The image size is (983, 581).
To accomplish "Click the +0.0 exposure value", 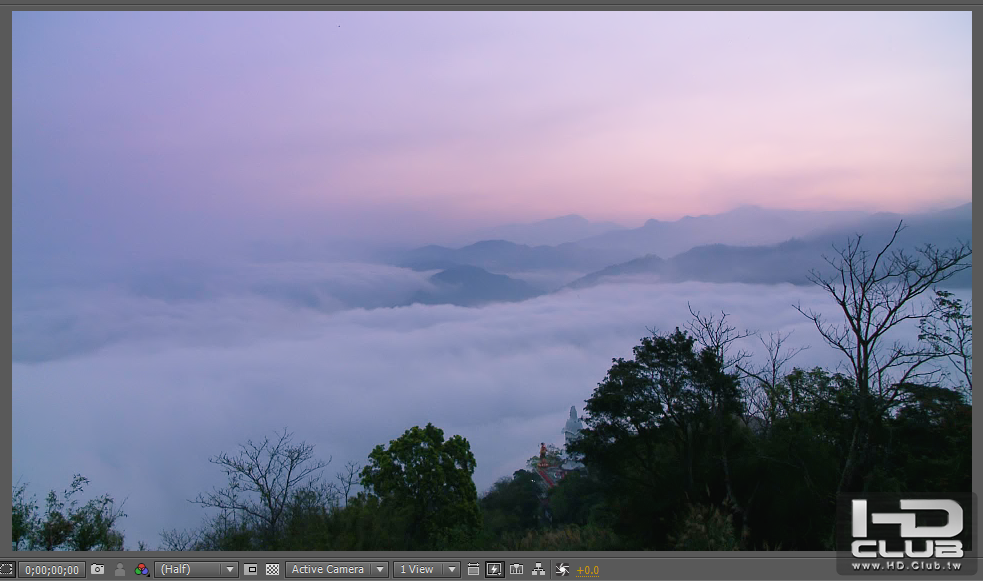I will tap(587, 570).
